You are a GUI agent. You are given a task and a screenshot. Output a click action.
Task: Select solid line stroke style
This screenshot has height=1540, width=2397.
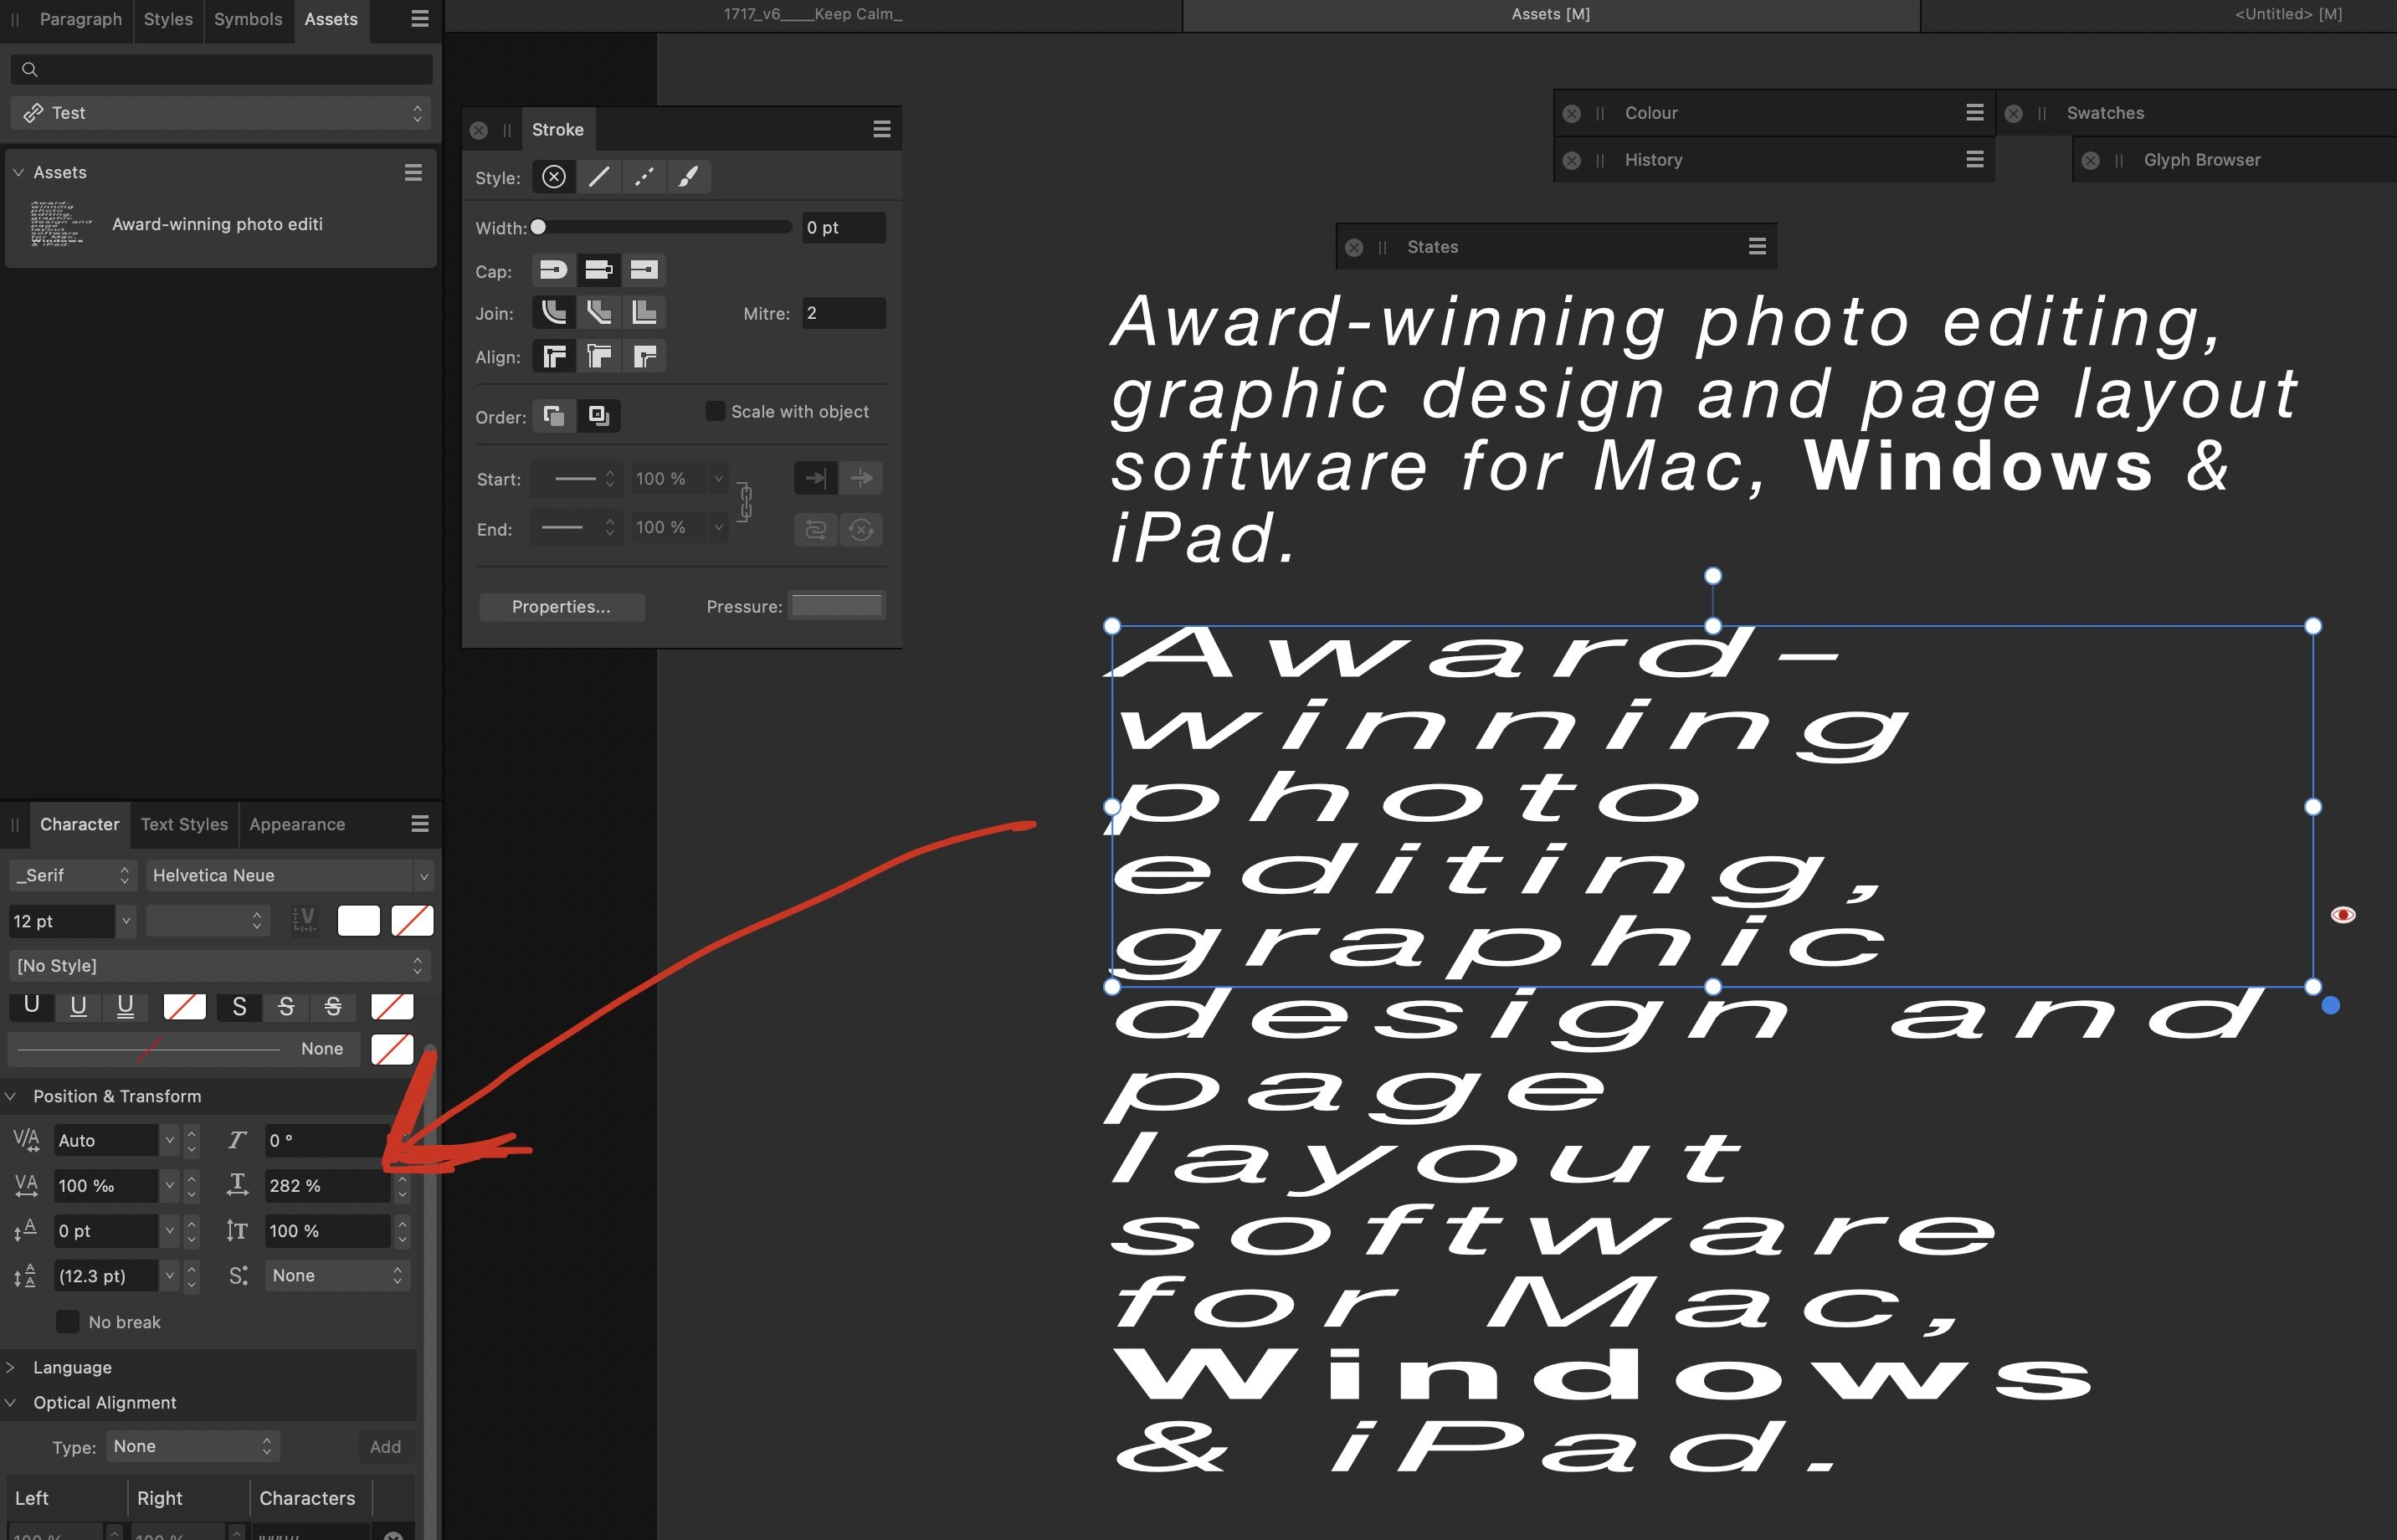[x=599, y=177]
